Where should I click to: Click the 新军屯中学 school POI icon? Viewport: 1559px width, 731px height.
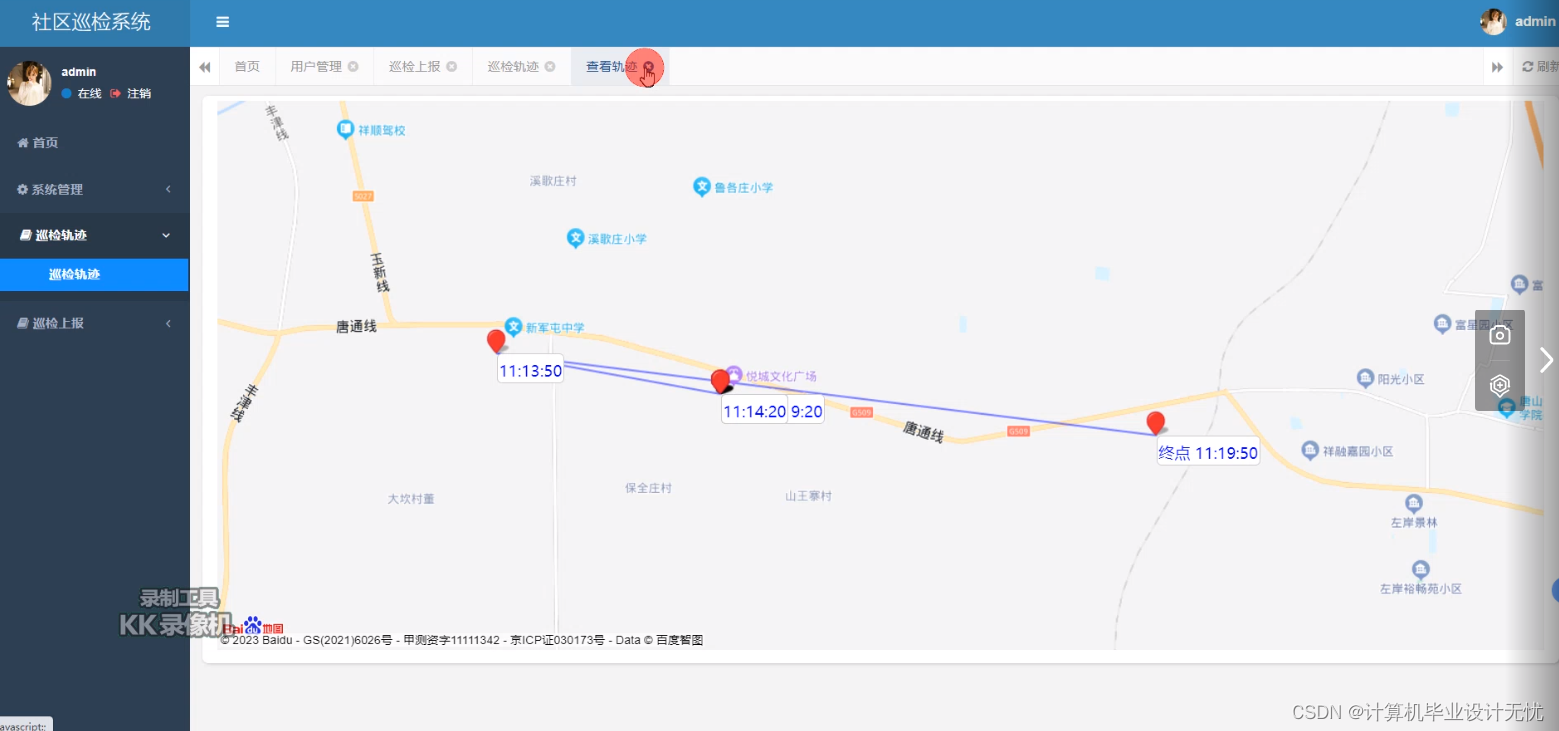(x=513, y=327)
